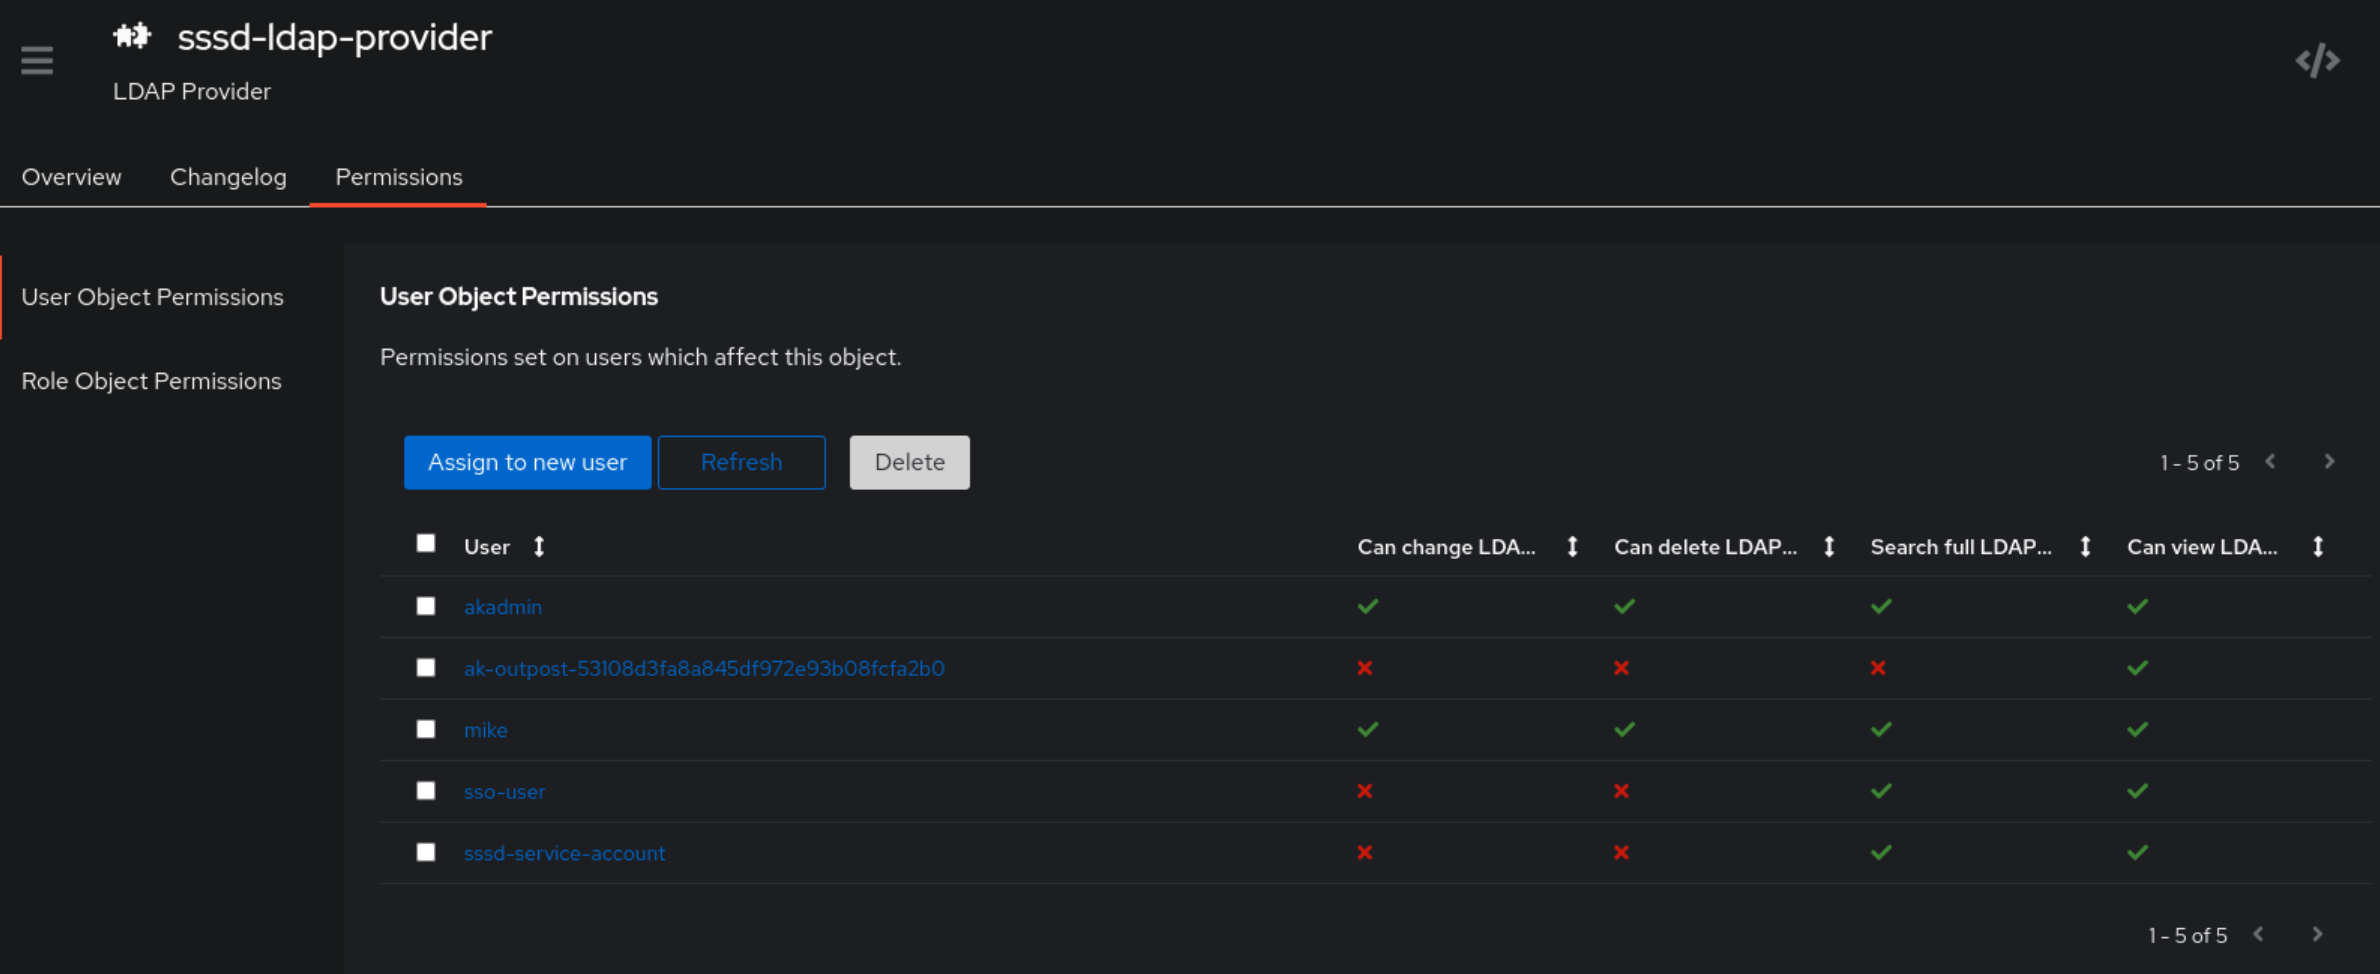Viewport: 2380px width, 974px height.
Task: Click ak-outpost's Search full LDAP red cross
Action: click(x=1878, y=668)
